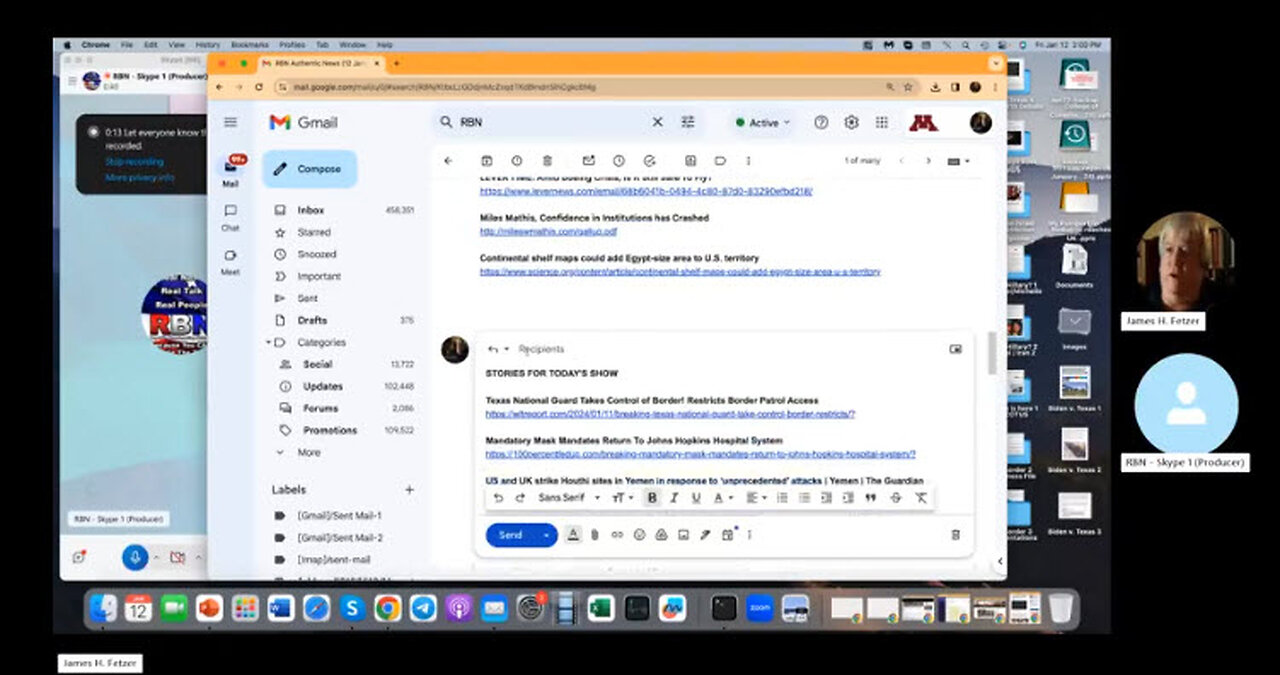The width and height of the screenshot is (1280, 675).
Task: Toggle formatting options bar
Action: point(573,535)
